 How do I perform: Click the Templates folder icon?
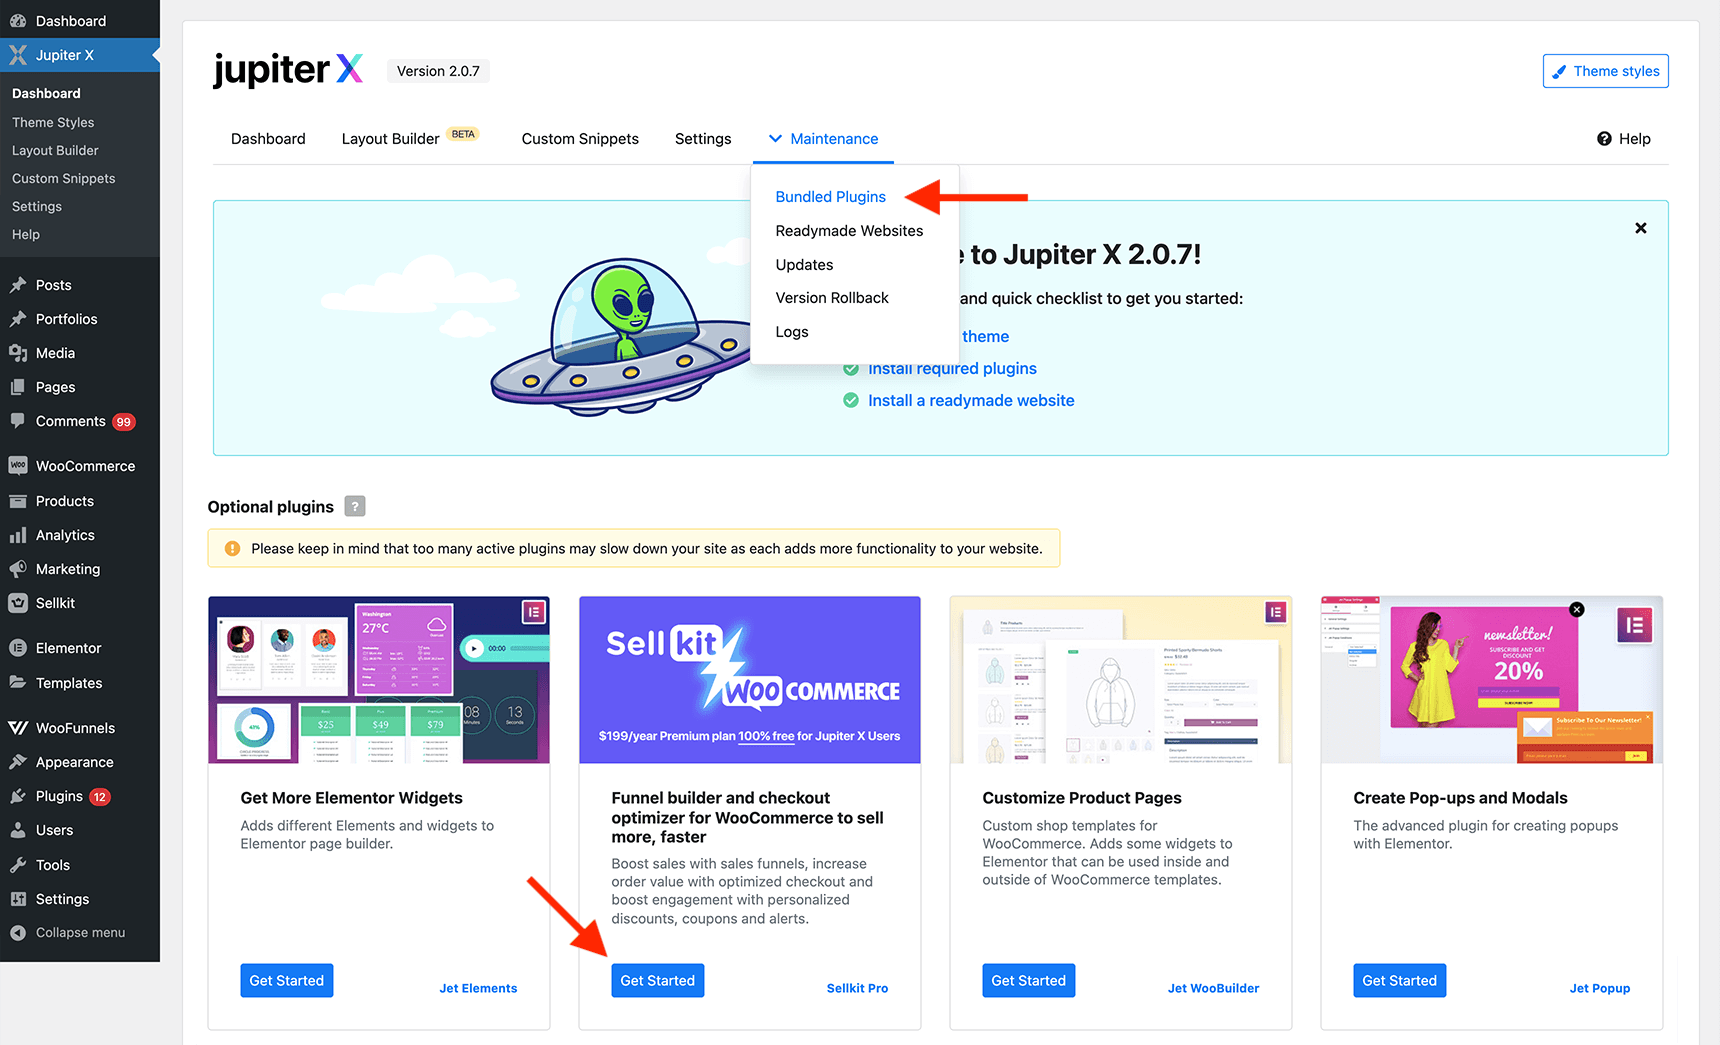[18, 683]
